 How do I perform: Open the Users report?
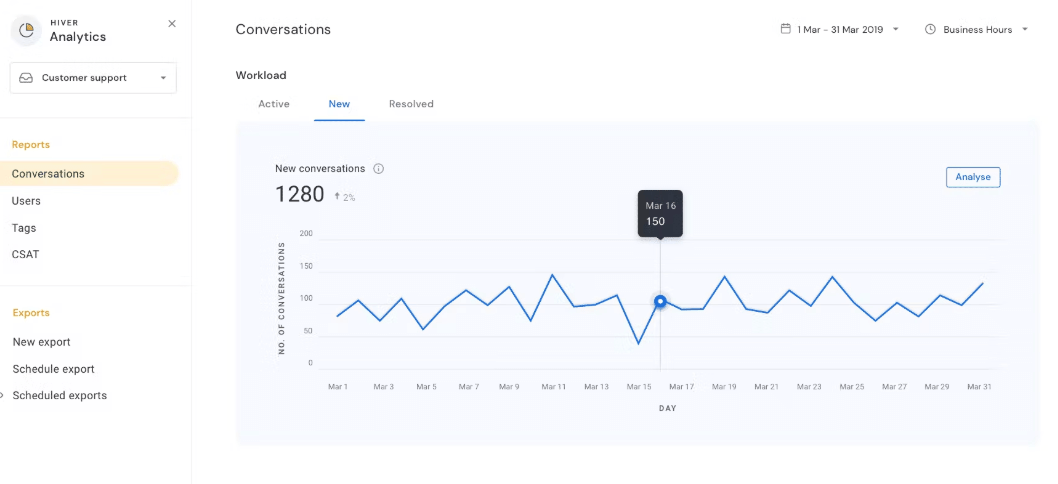pyautogui.click(x=26, y=201)
